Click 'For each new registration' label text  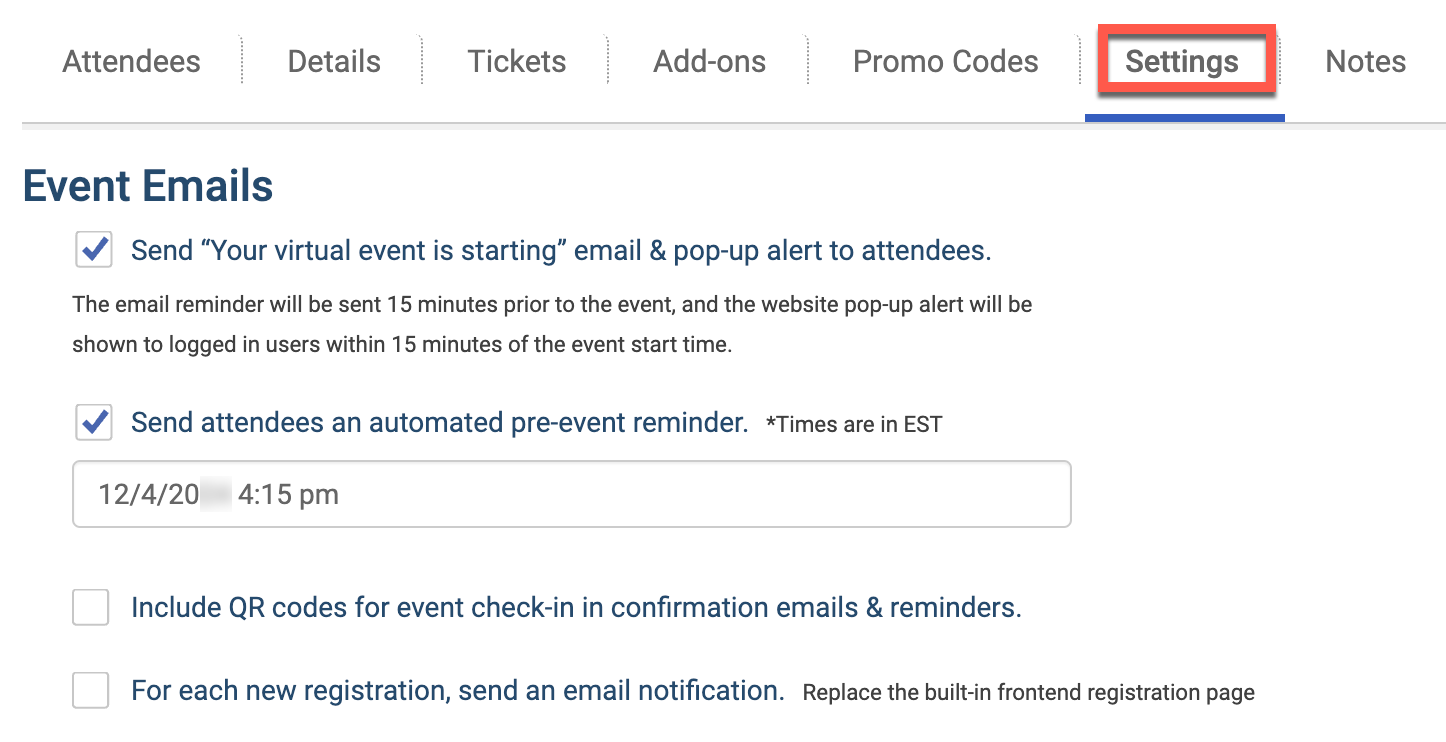(x=457, y=690)
